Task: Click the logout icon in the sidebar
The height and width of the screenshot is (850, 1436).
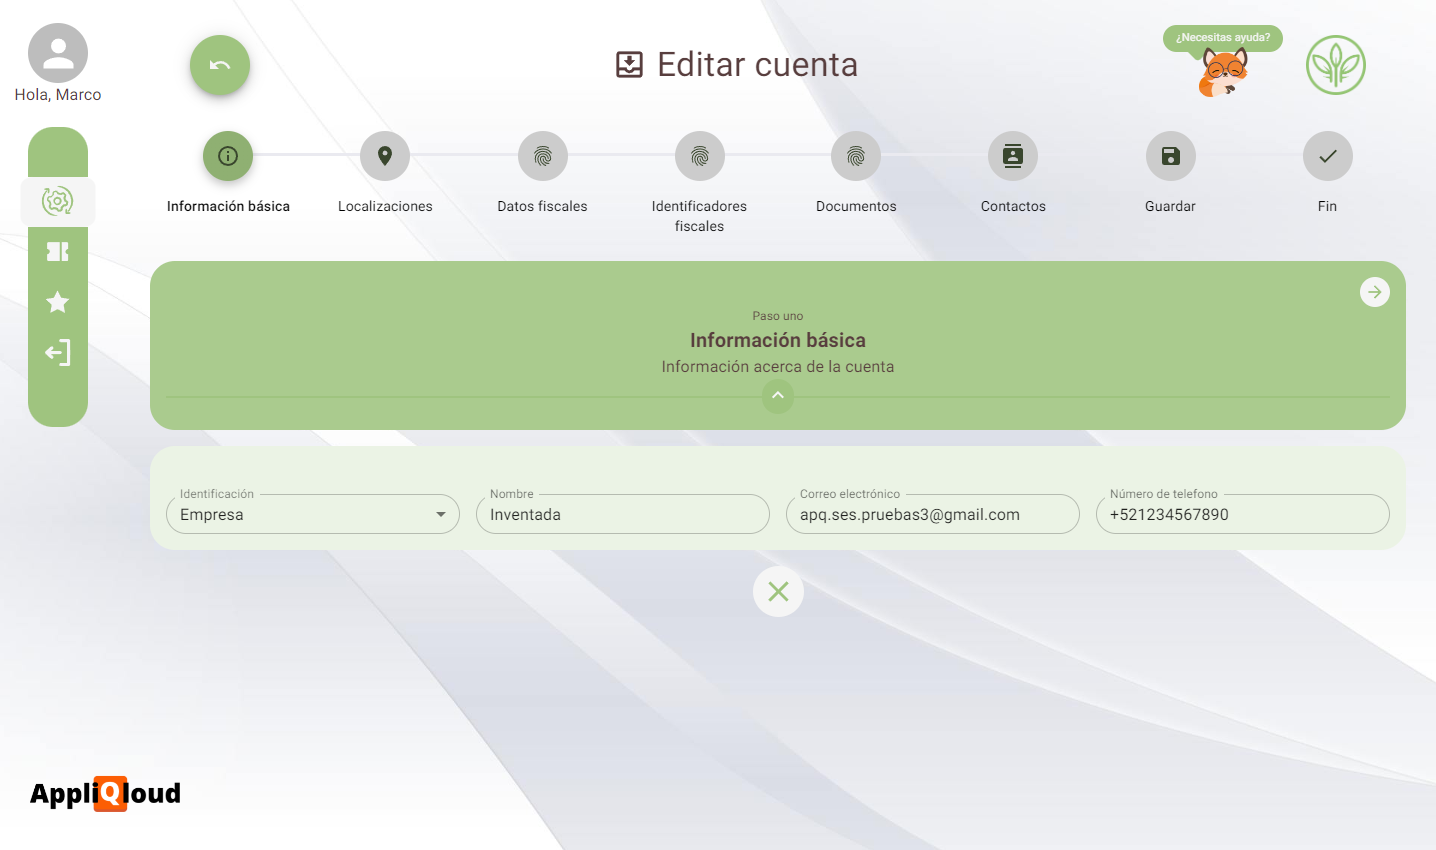Action: (58, 352)
